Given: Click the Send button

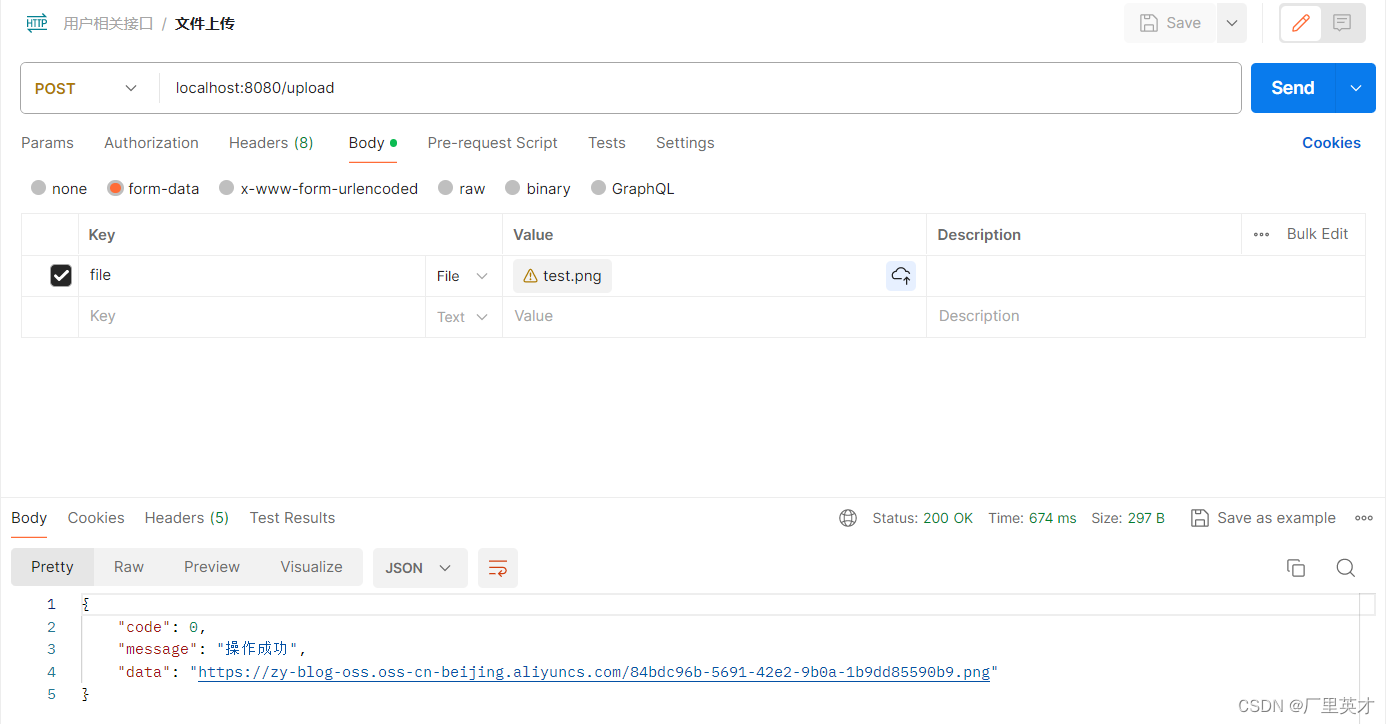Looking at the screenshot, I should 1291,88.
